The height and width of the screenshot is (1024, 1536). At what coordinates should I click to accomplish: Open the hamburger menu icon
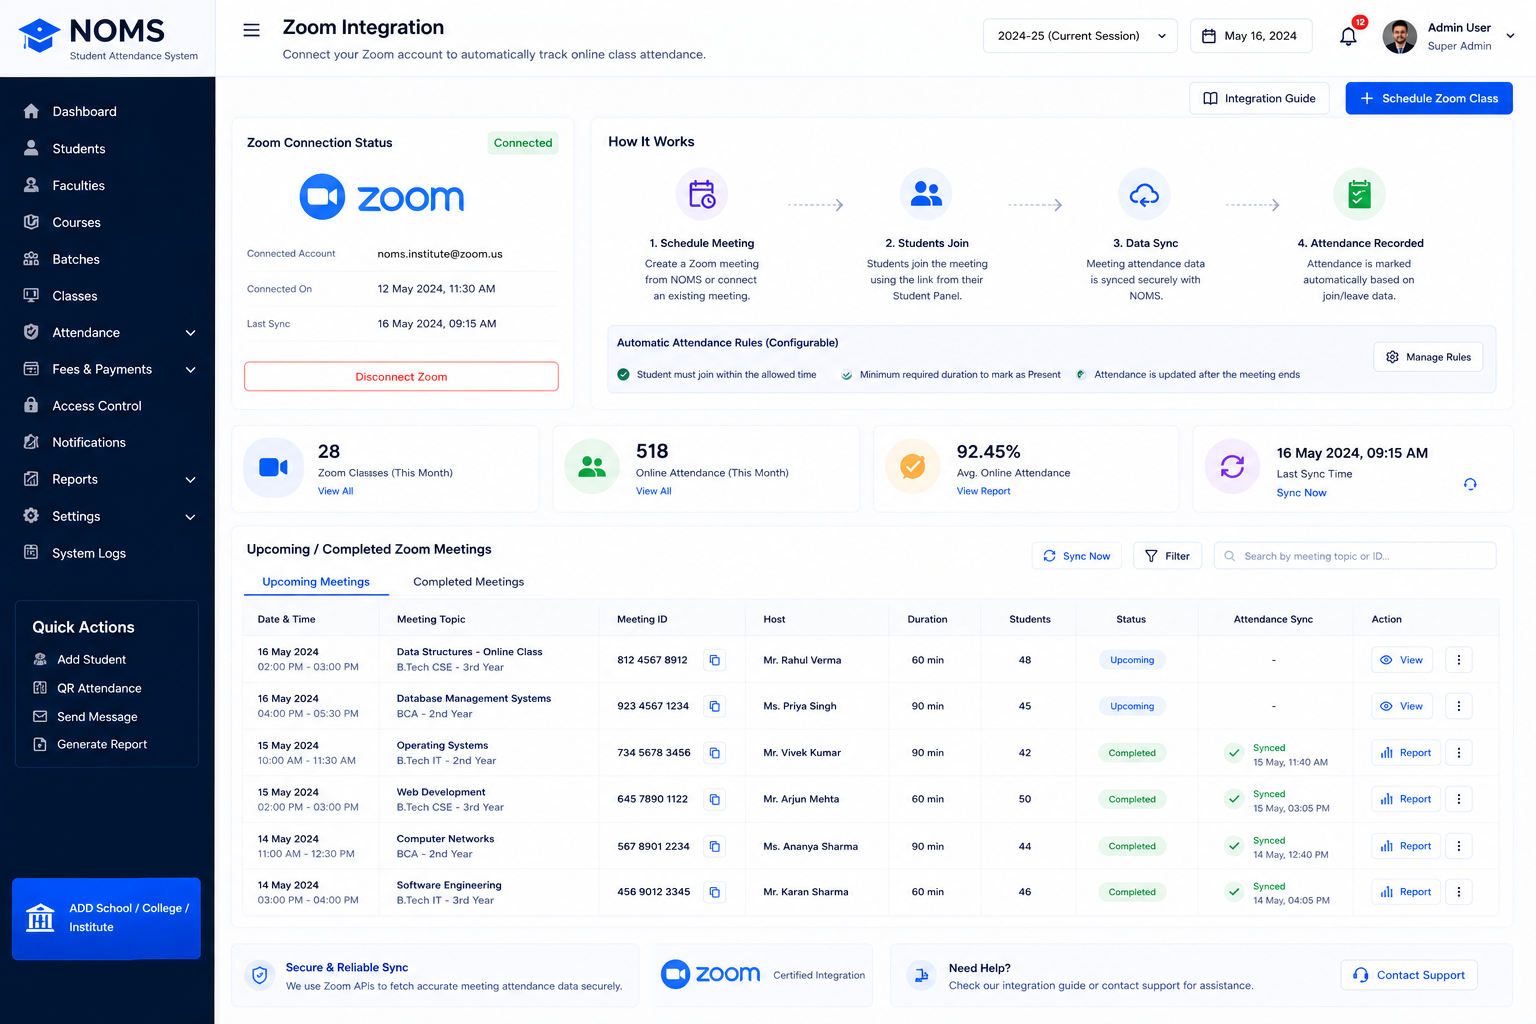(x=251, y=30)
